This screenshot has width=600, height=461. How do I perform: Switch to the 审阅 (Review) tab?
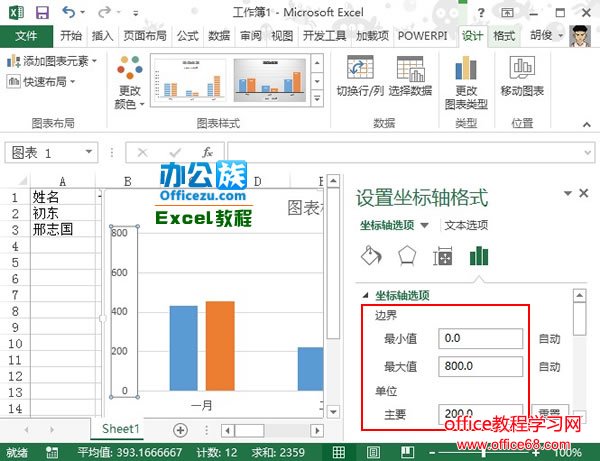251,36
